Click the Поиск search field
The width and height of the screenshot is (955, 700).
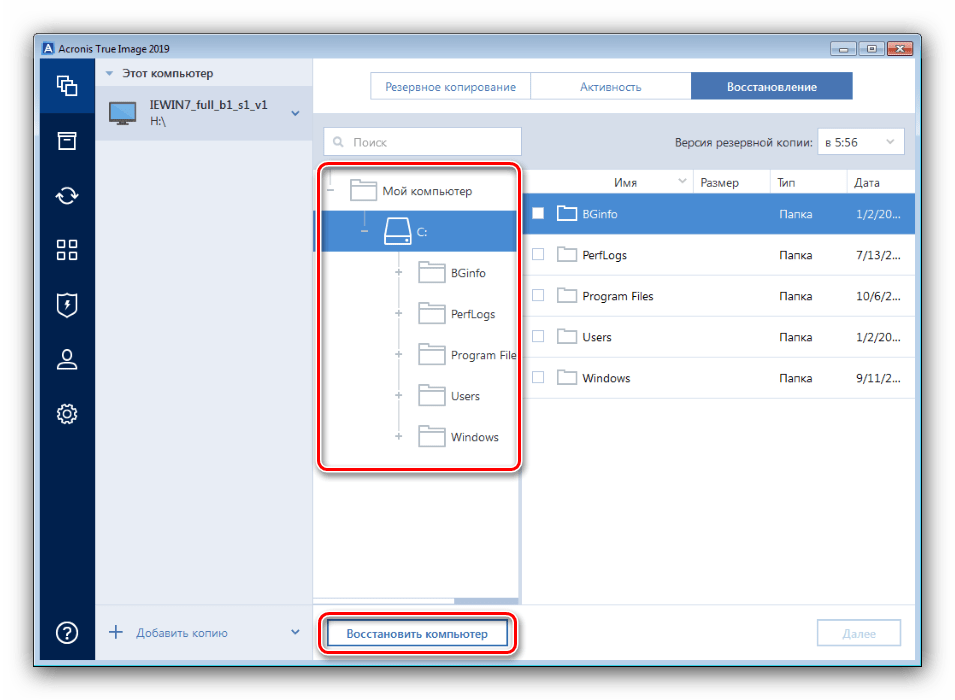coord(422,142)
